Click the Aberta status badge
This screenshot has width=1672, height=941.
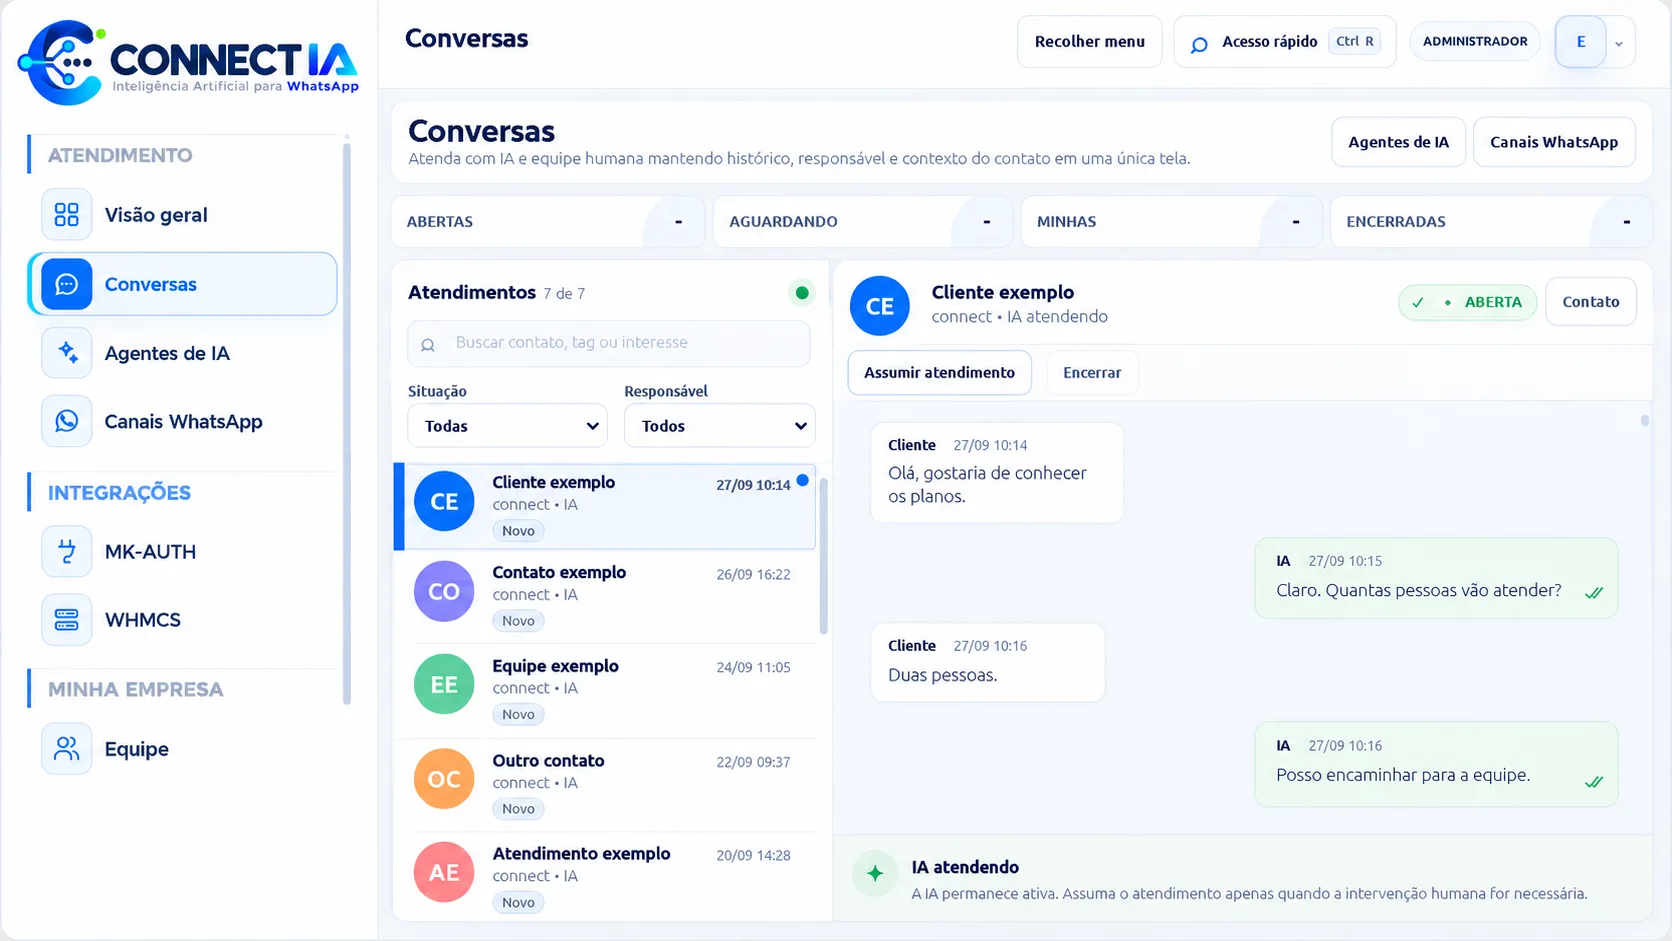click(1467, 302)
